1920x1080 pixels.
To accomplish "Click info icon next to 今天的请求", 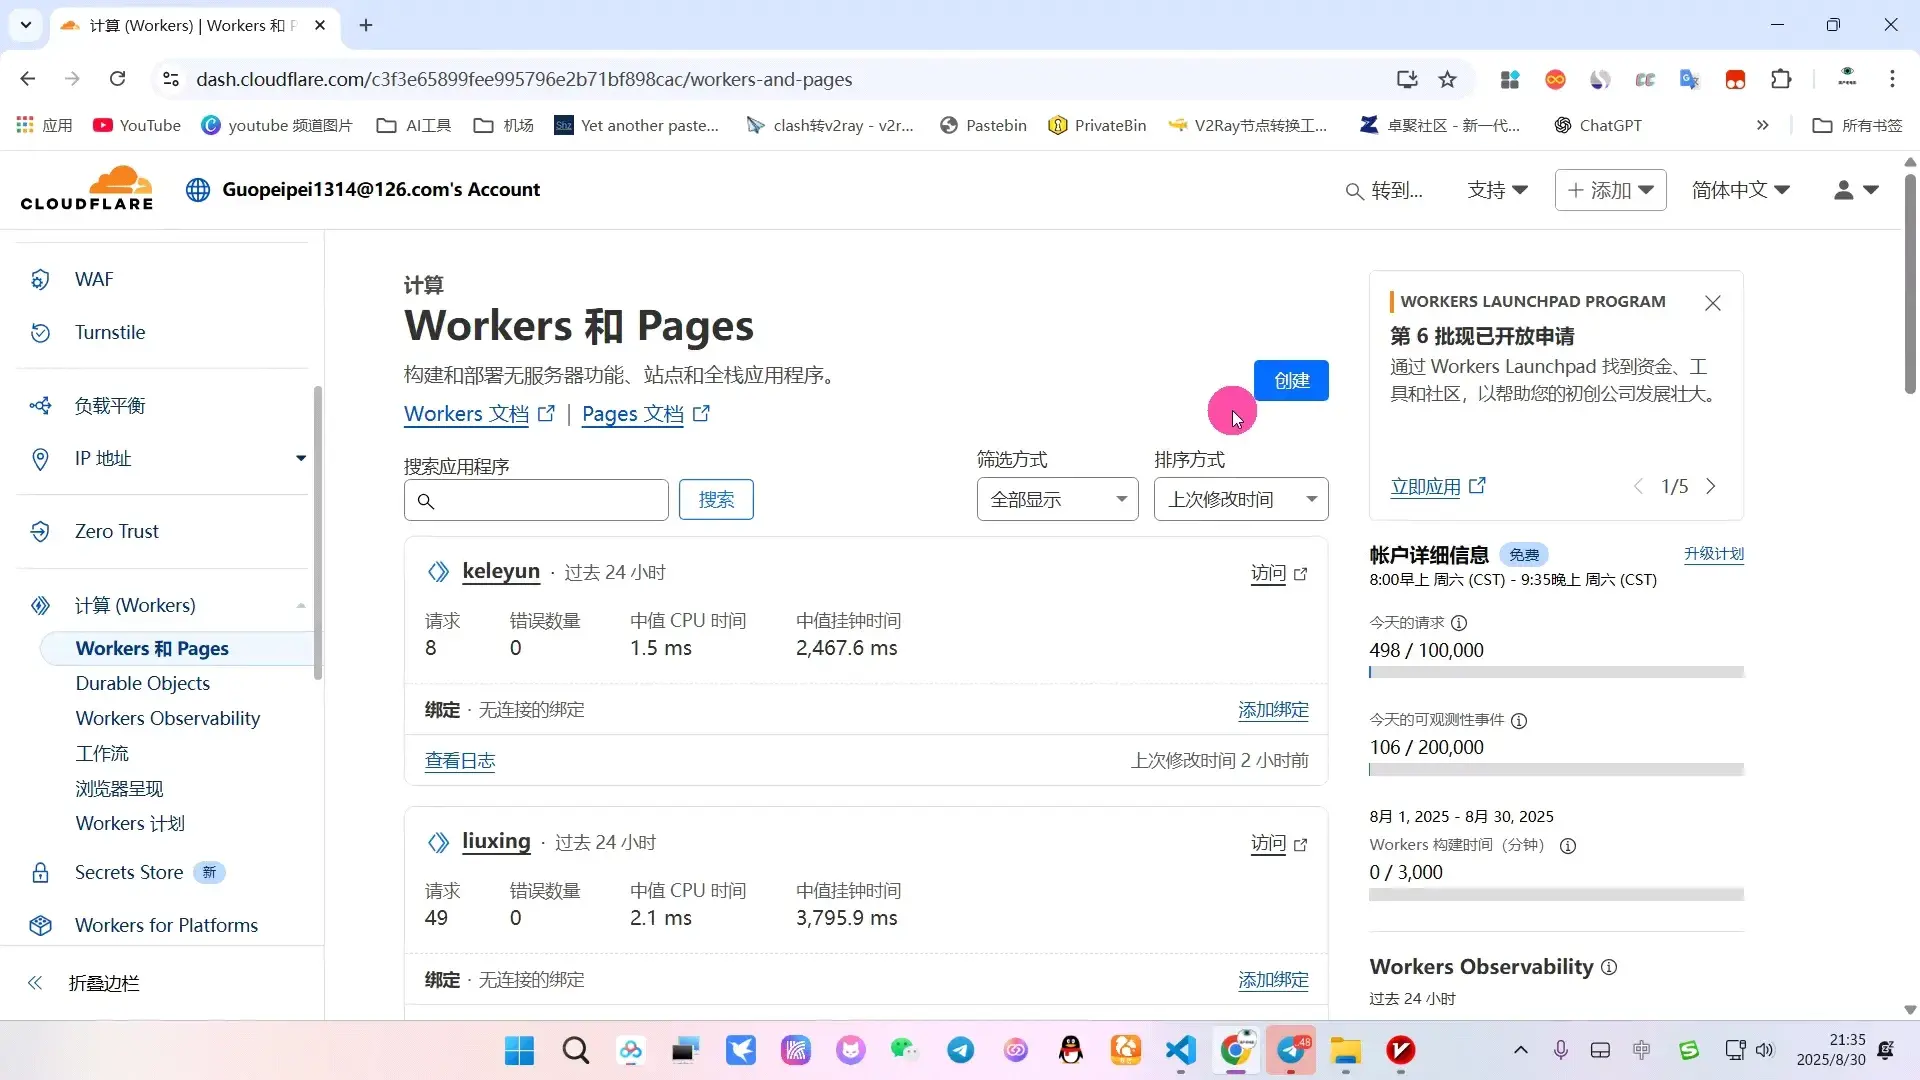I will point(1459,623).
